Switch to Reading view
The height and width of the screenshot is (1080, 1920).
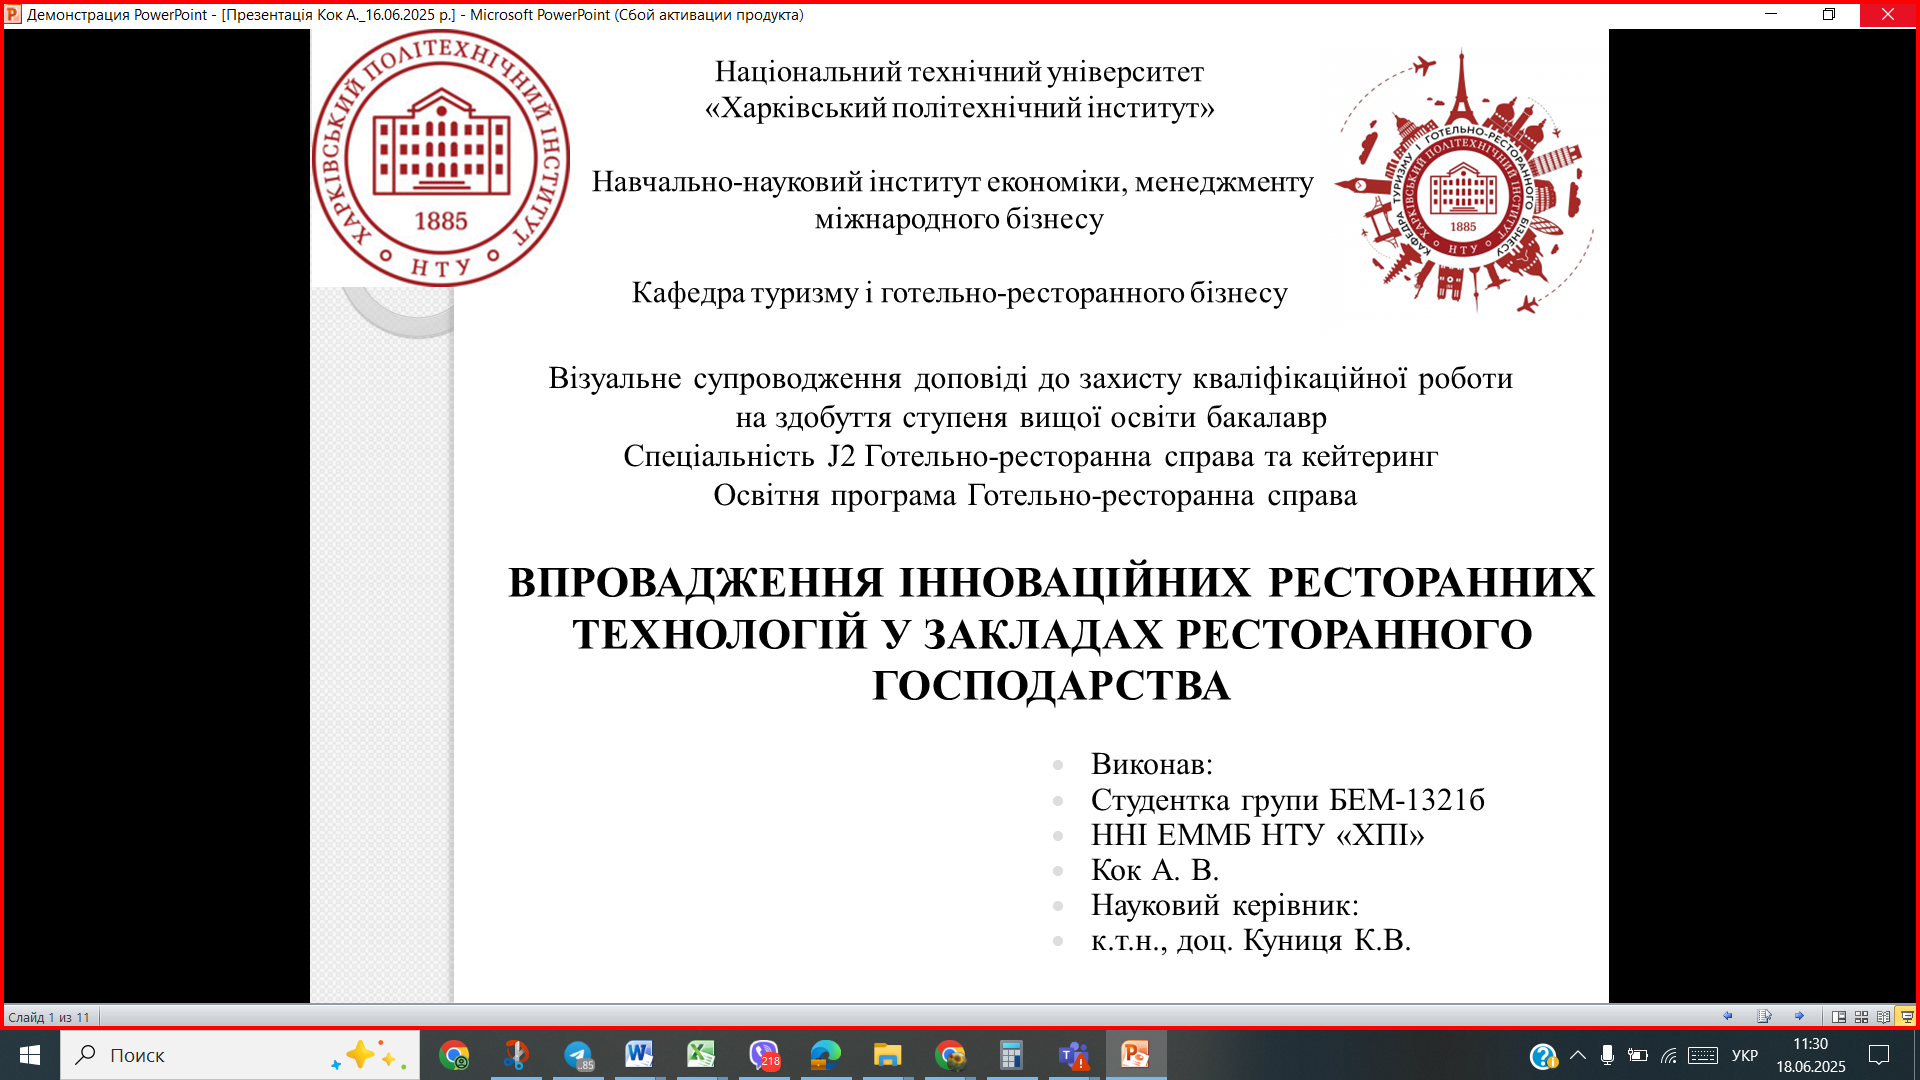tap(1884, 1017)
